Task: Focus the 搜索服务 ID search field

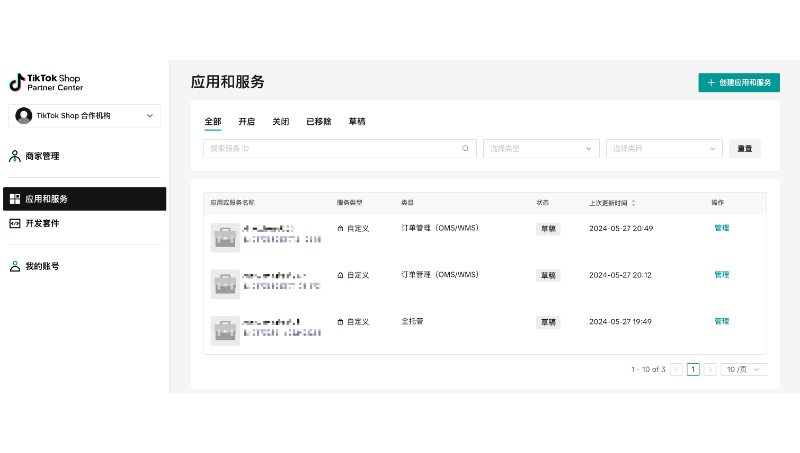Action: click(x=332, y=148)
